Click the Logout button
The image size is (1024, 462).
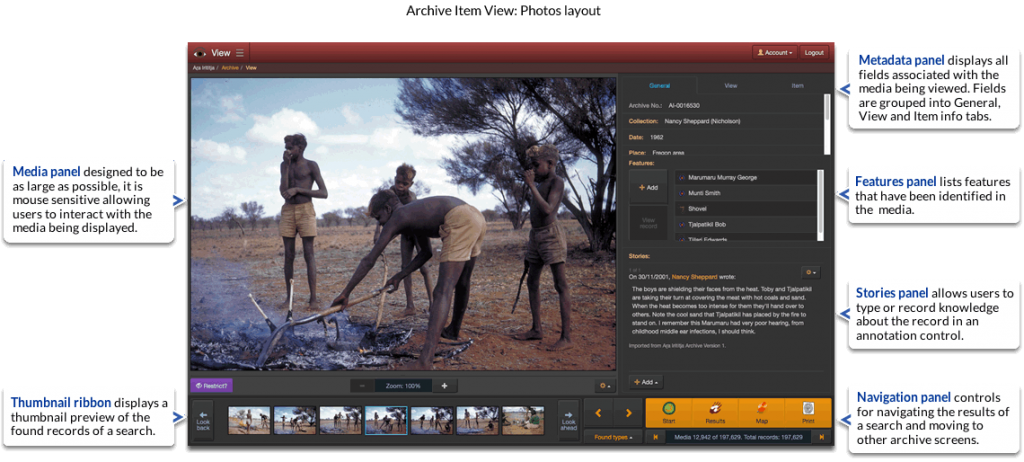pos(814,53)
